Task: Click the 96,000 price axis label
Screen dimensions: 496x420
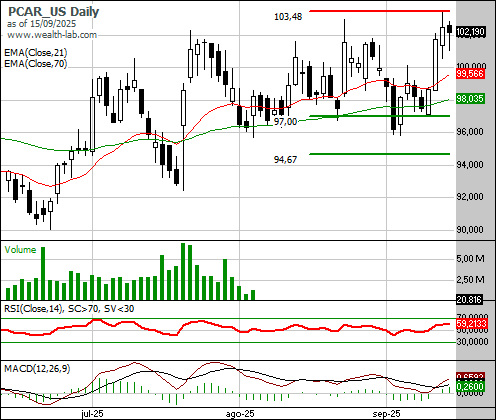Action: tap(470, 132)
